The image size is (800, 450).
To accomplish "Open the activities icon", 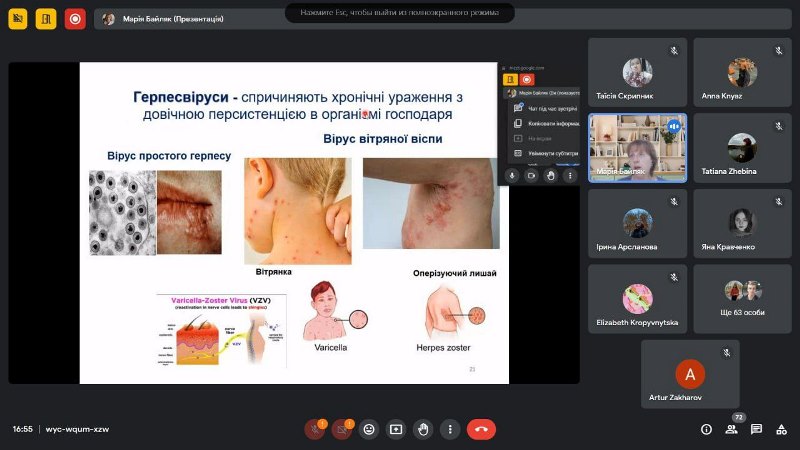I will pyautogui.click(x=781, y=429).
